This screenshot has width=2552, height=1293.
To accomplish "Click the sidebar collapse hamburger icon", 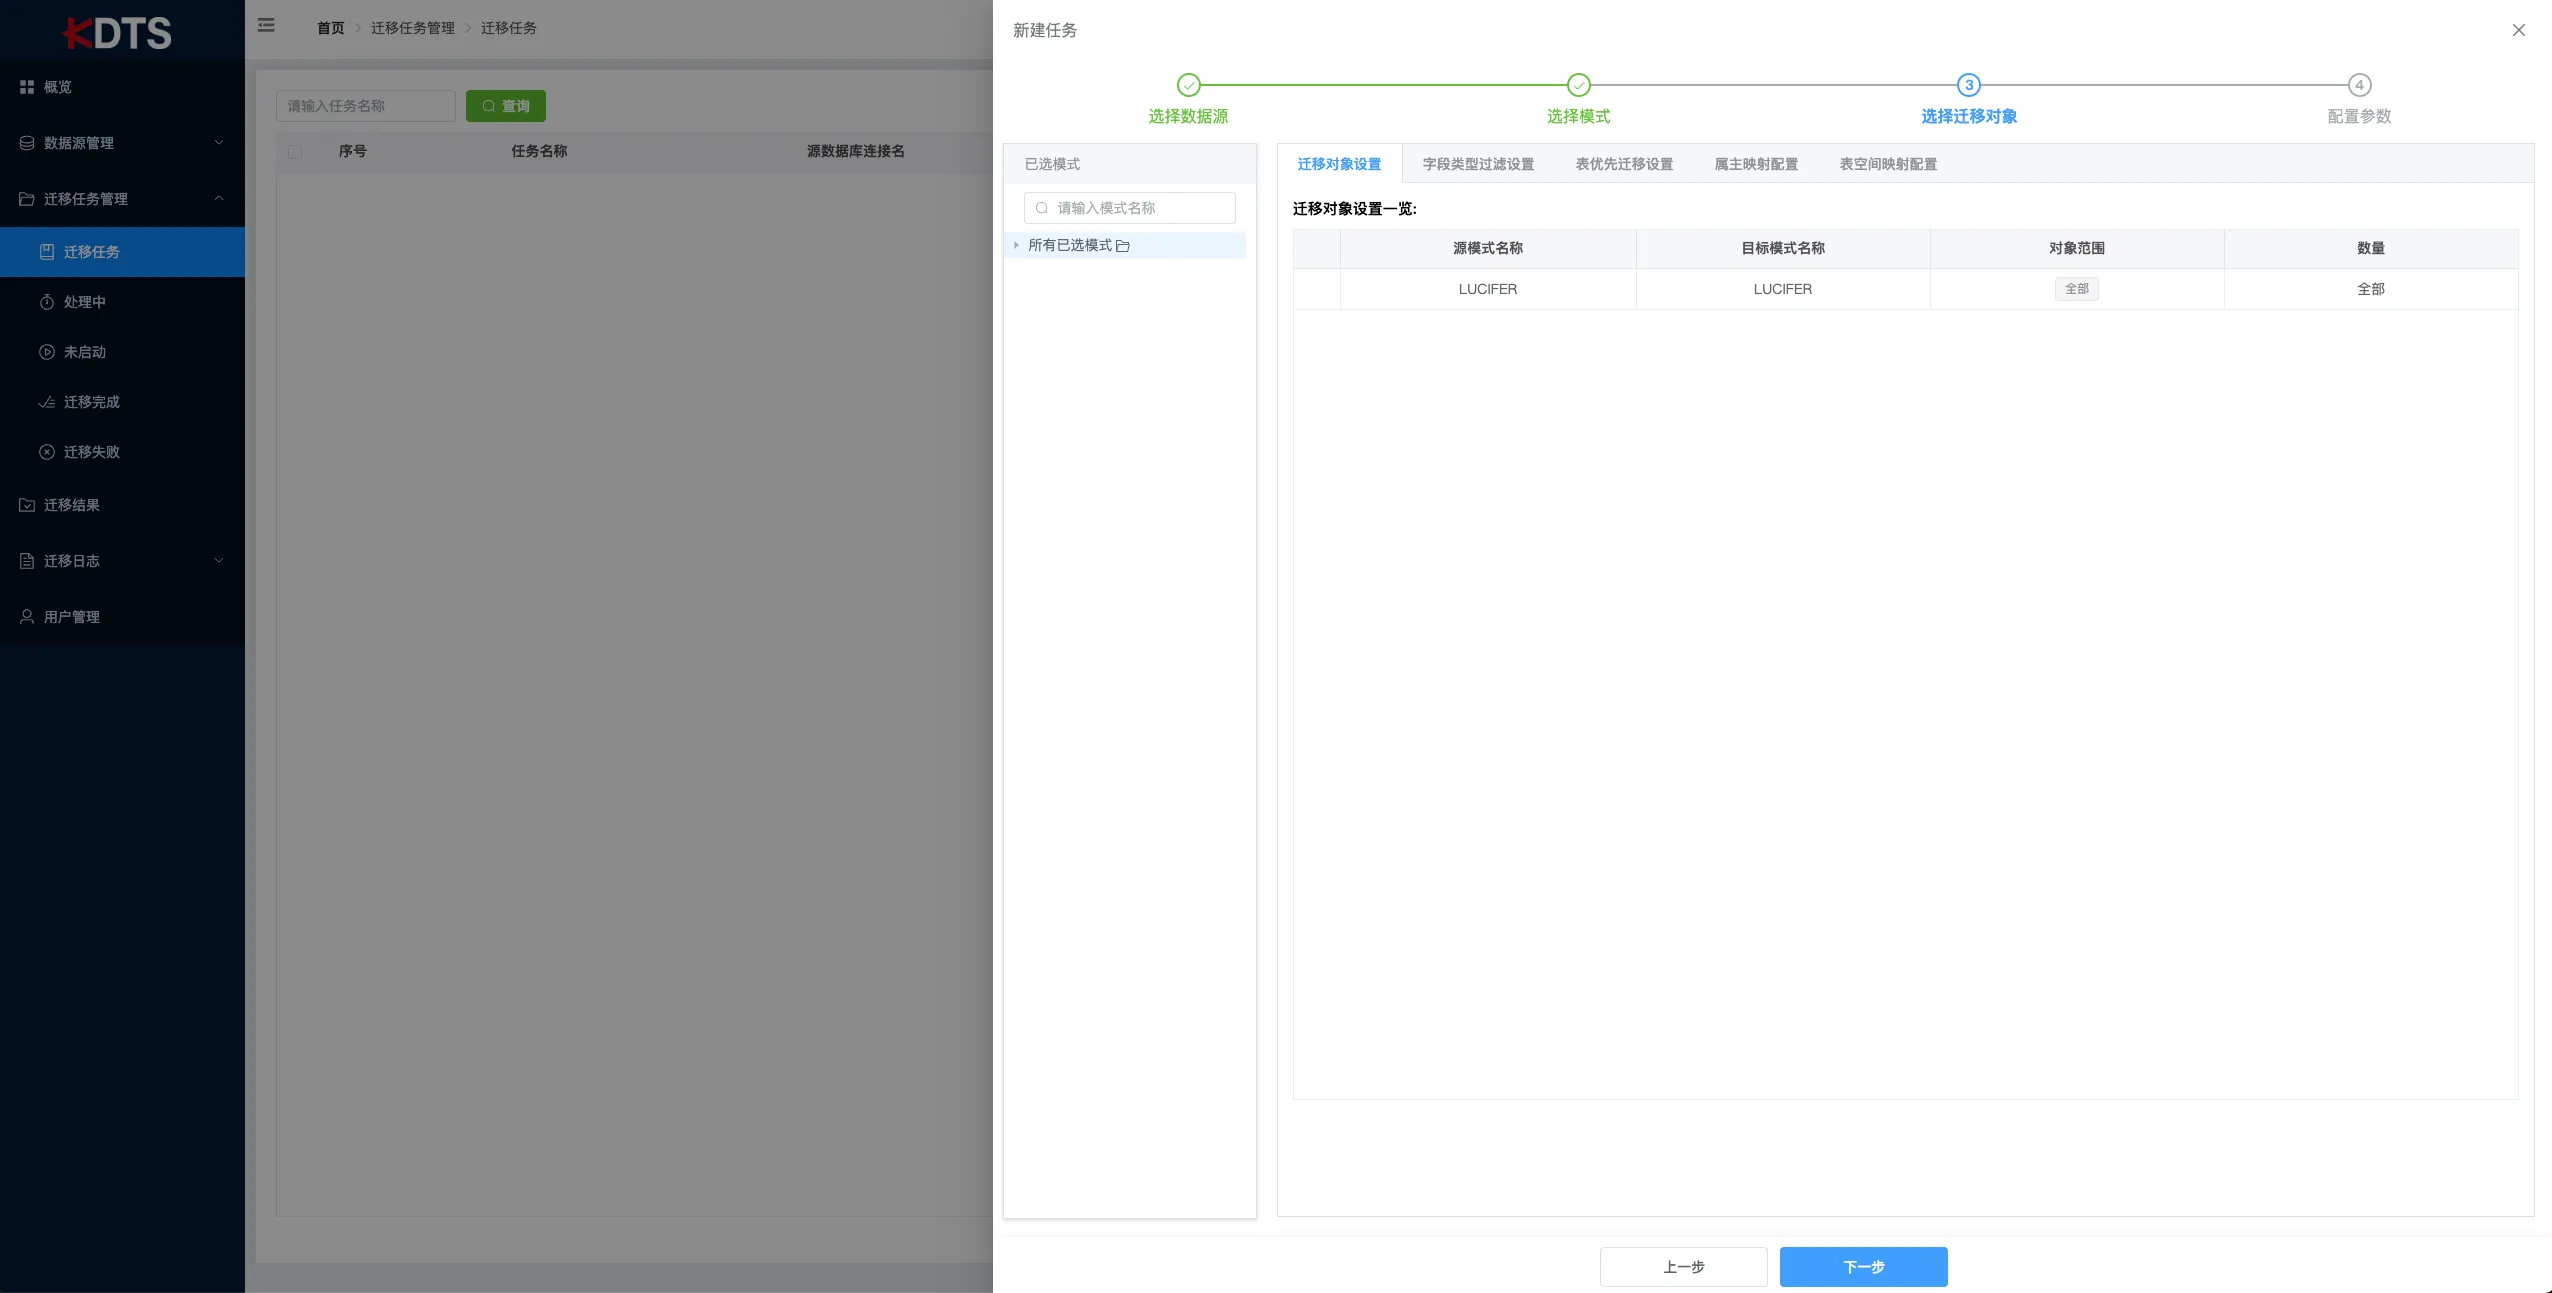I will [265, 25].
